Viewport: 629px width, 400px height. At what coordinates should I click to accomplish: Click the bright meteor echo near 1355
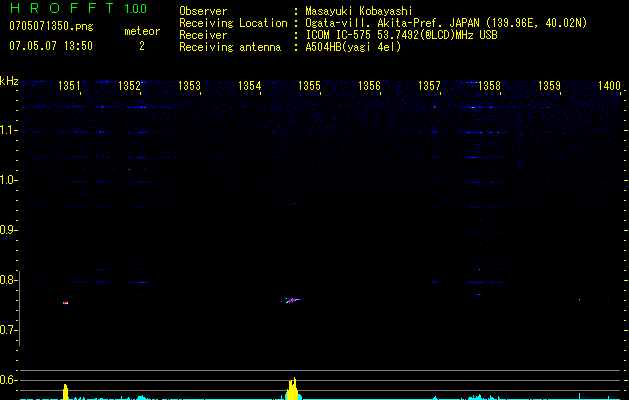(292, 300)
